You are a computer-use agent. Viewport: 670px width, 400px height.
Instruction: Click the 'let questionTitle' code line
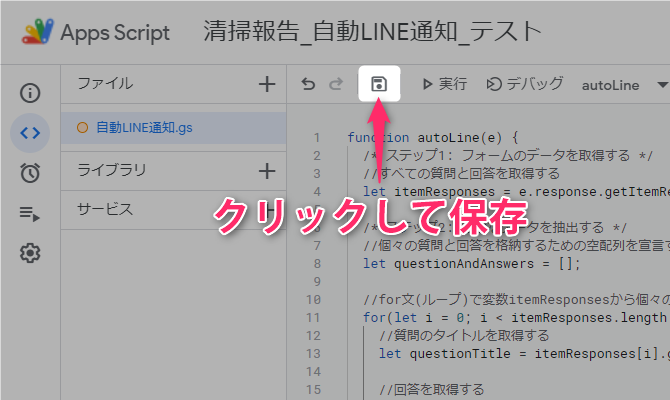(x=524, y=353)
